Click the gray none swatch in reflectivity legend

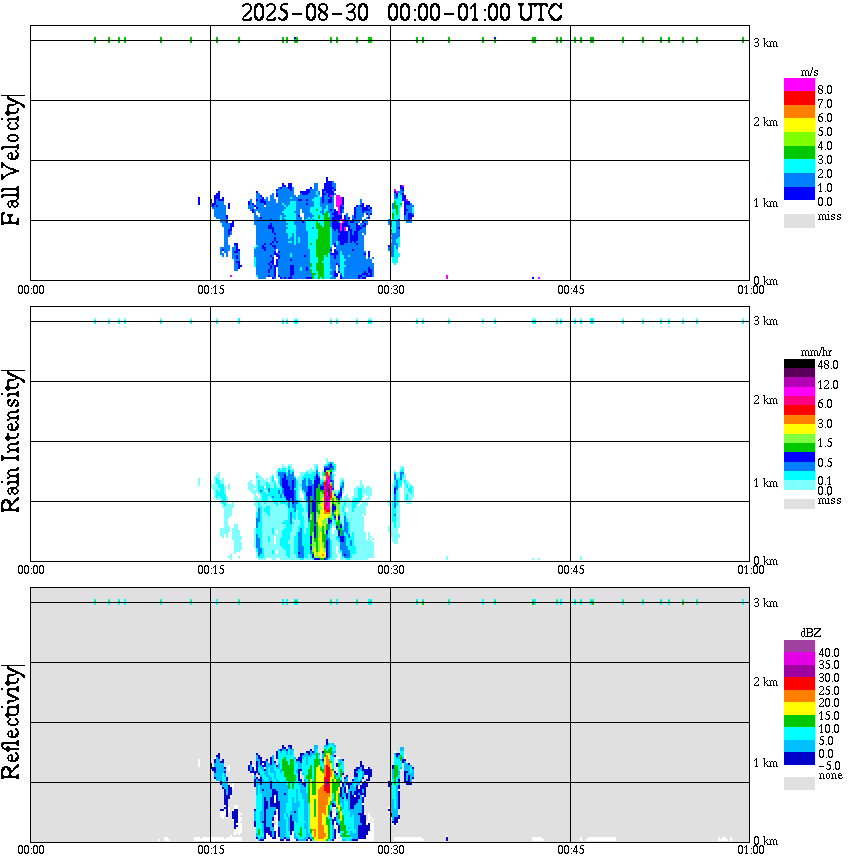point(799,783)
